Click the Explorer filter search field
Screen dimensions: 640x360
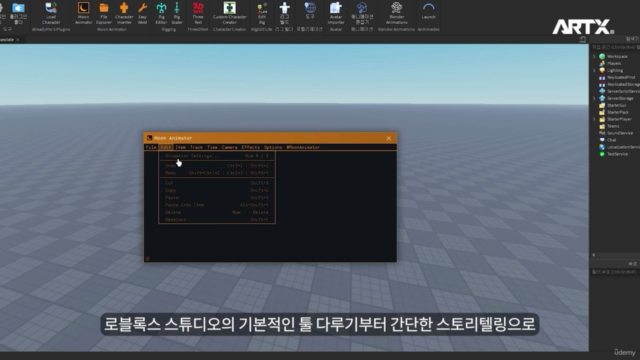(615, 47)
